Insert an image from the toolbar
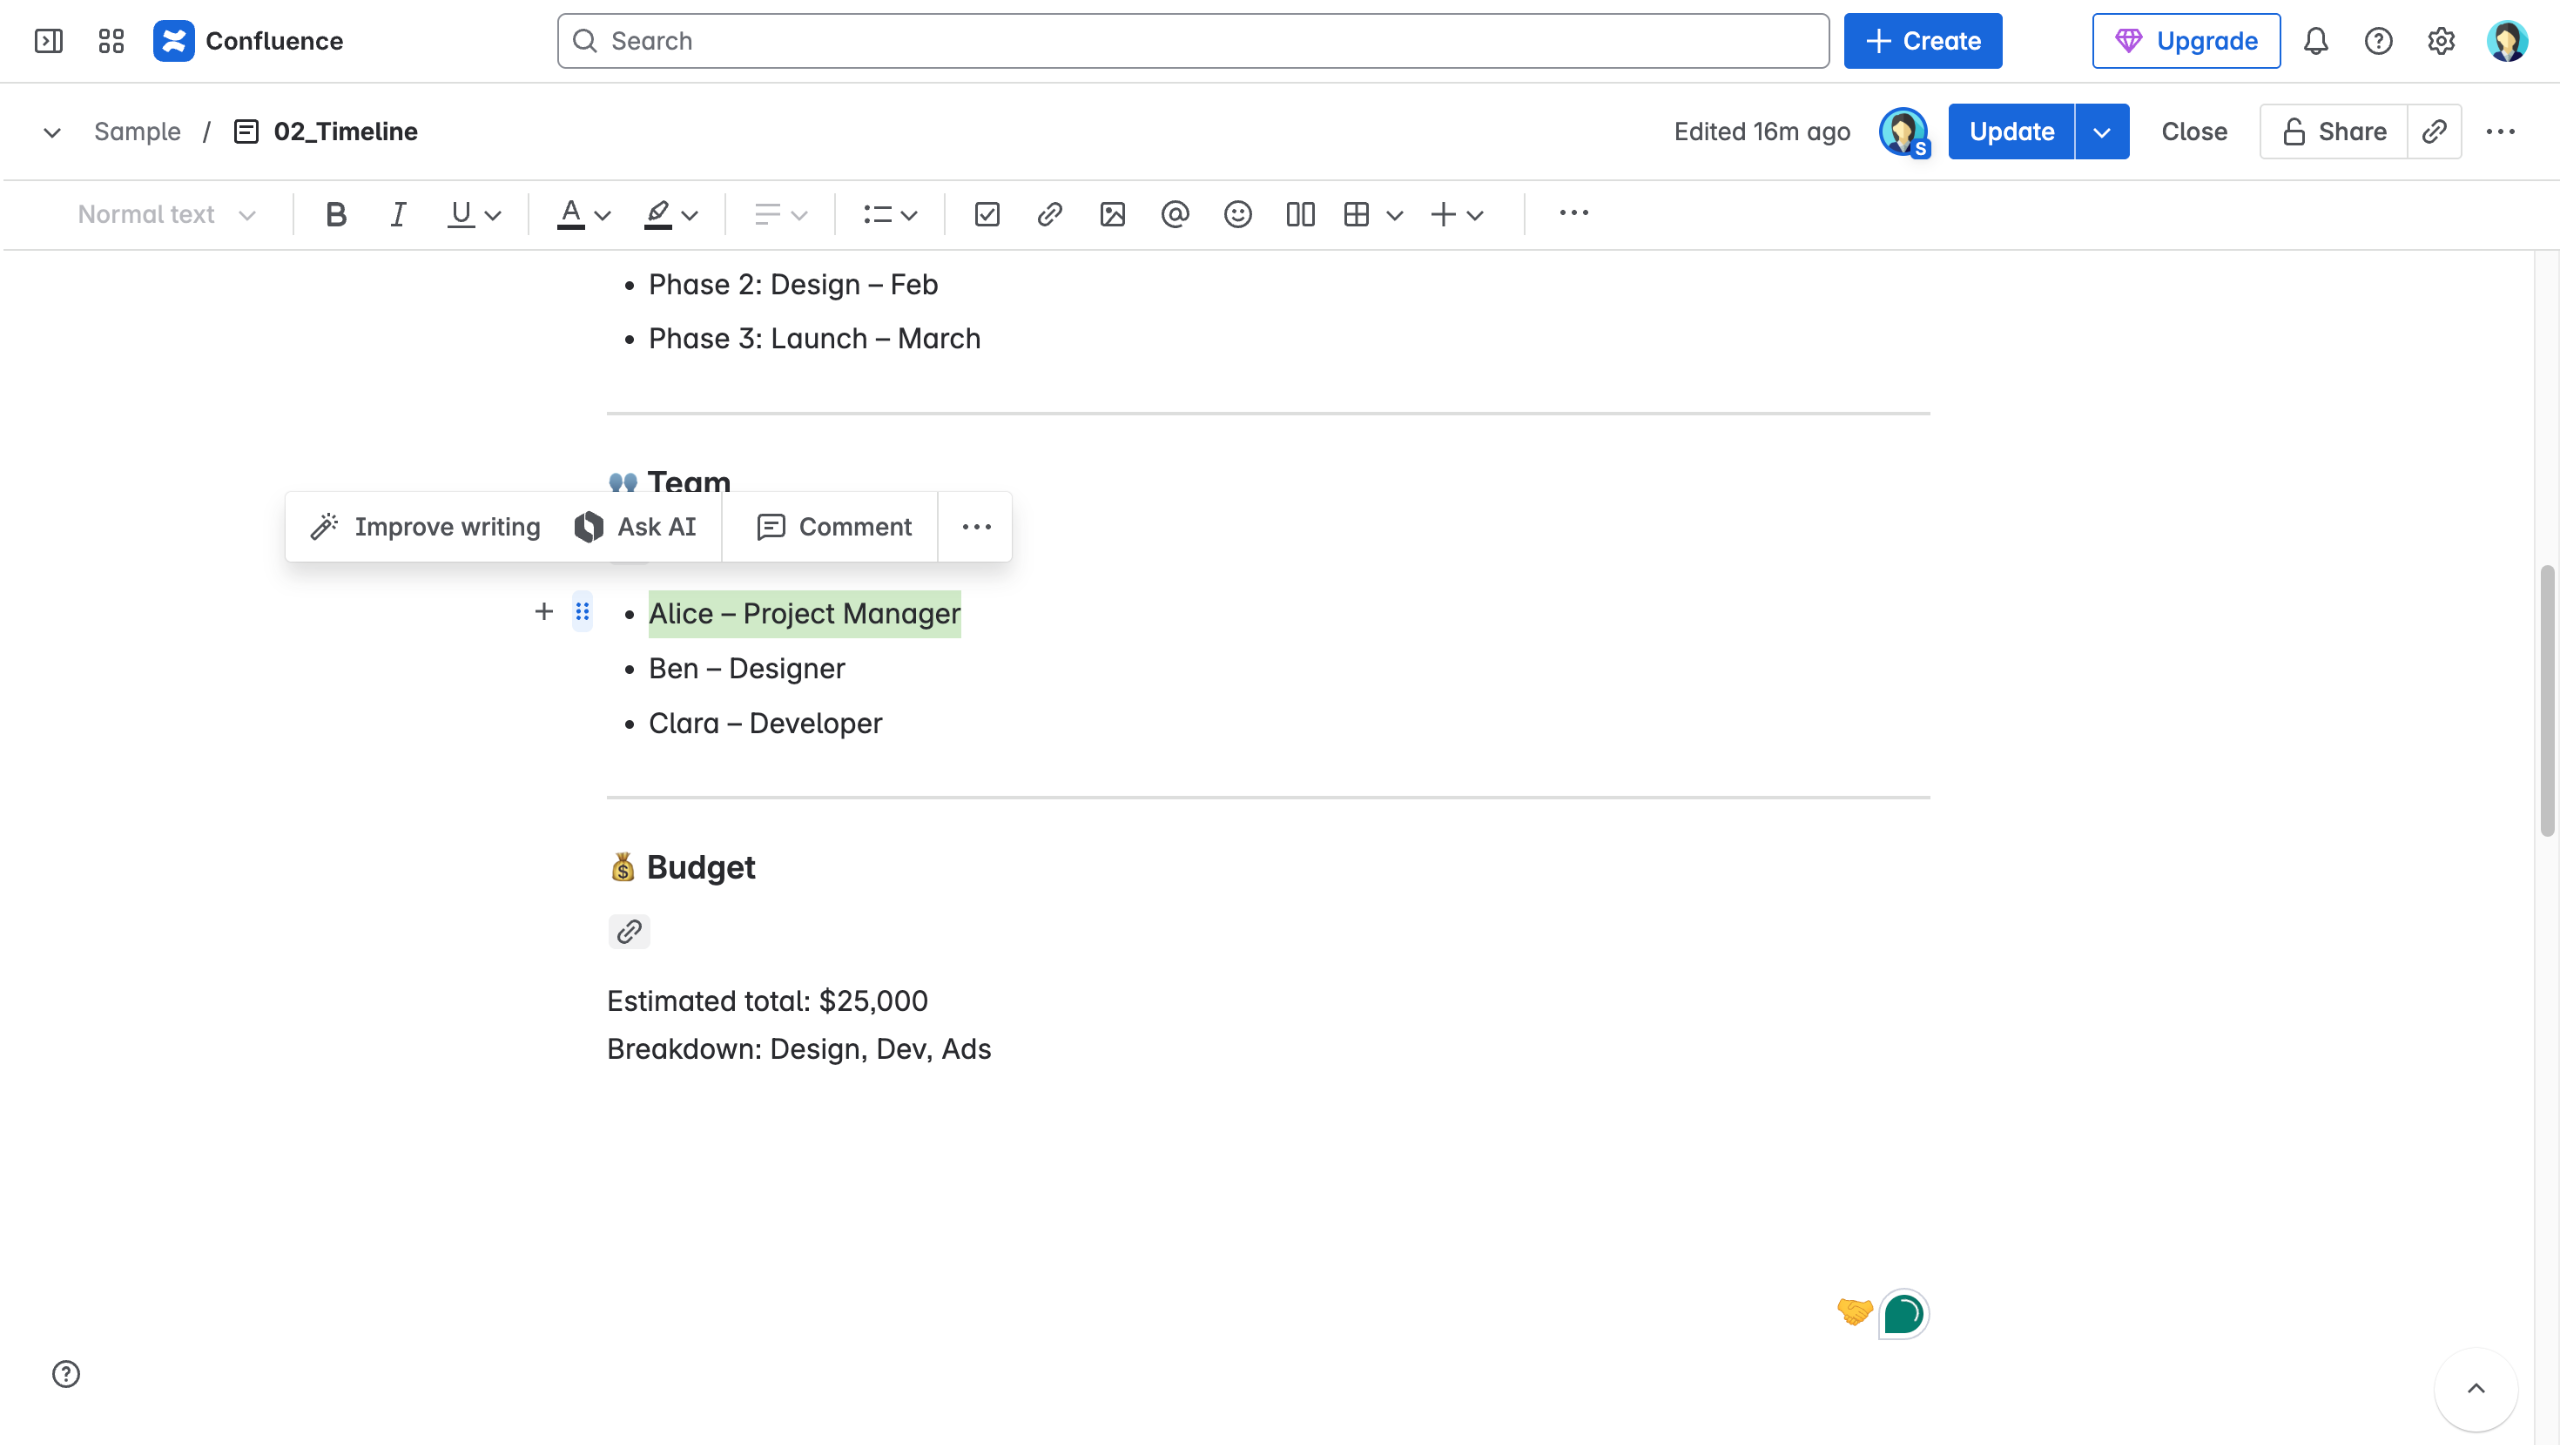This screenshot has height=1445, width=2560. 1112,214
